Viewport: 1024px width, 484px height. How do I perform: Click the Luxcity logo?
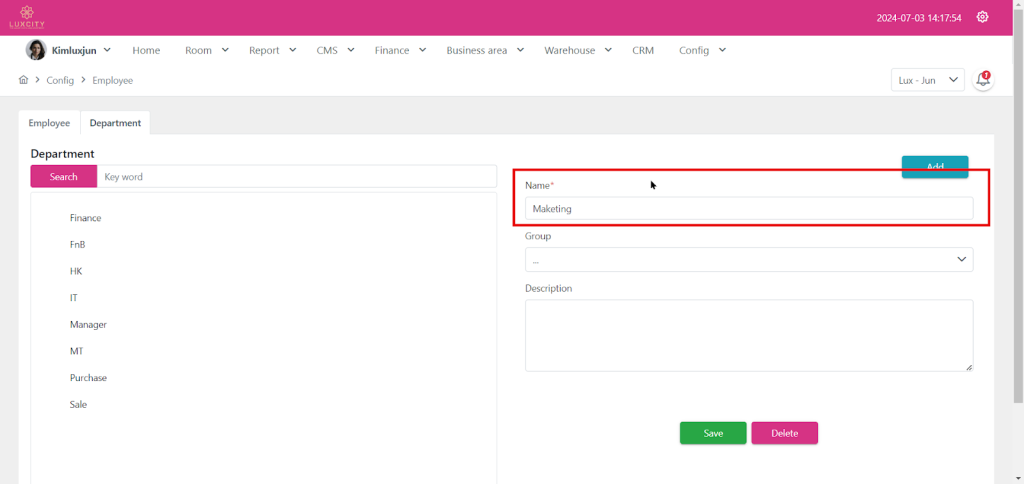click(x=28, y=17)
